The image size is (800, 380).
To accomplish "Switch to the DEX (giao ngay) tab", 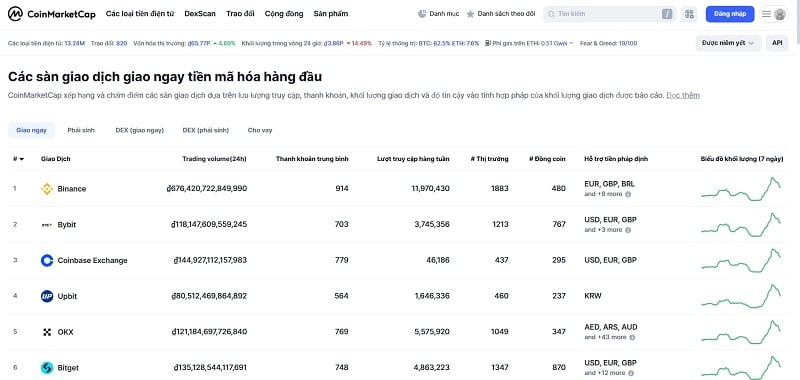I will (x=139, y=130).
